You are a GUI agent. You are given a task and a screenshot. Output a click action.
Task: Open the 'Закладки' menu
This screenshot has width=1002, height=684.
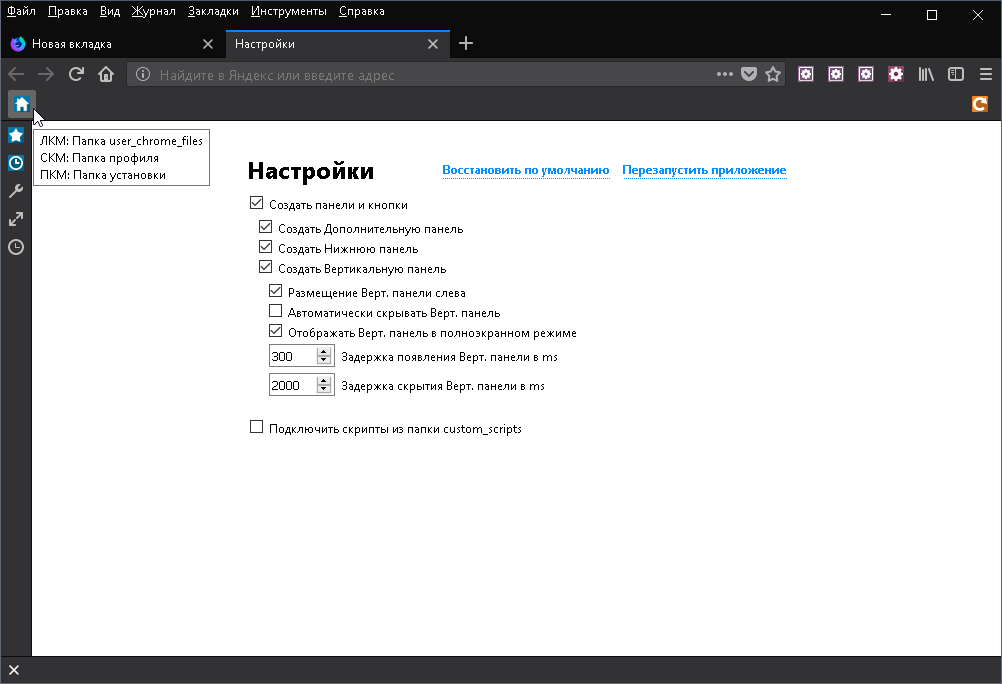(213, 11)
